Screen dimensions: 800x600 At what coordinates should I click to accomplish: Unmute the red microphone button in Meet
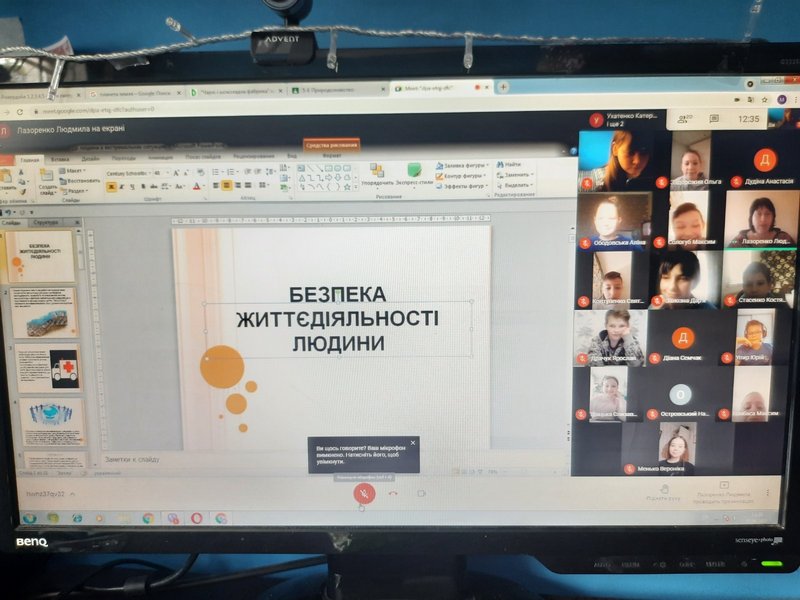point(364,493)
